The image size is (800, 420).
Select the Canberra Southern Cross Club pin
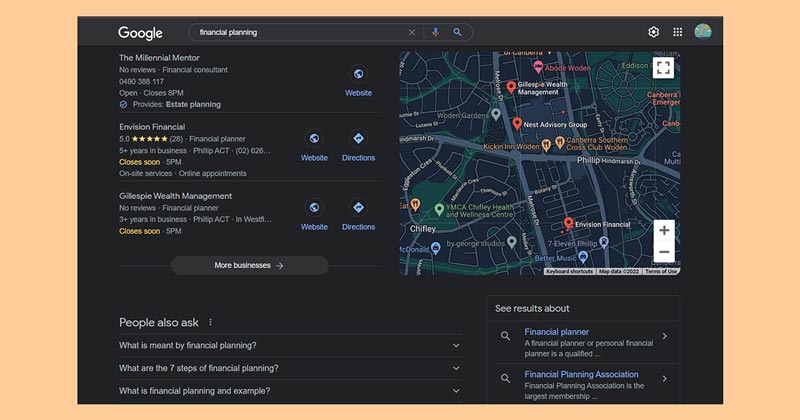(x=559, y=142)
